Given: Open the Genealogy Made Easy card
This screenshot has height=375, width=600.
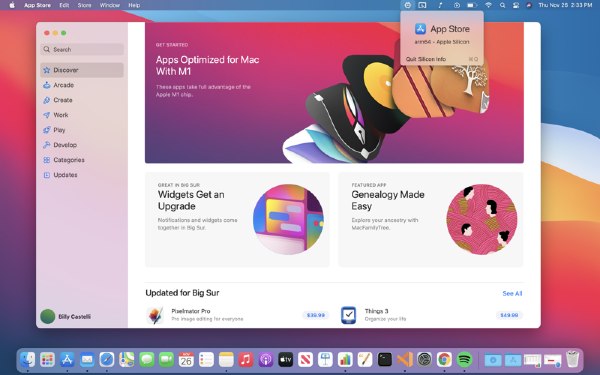Looking at the screenshot, I should click(431, 219).
